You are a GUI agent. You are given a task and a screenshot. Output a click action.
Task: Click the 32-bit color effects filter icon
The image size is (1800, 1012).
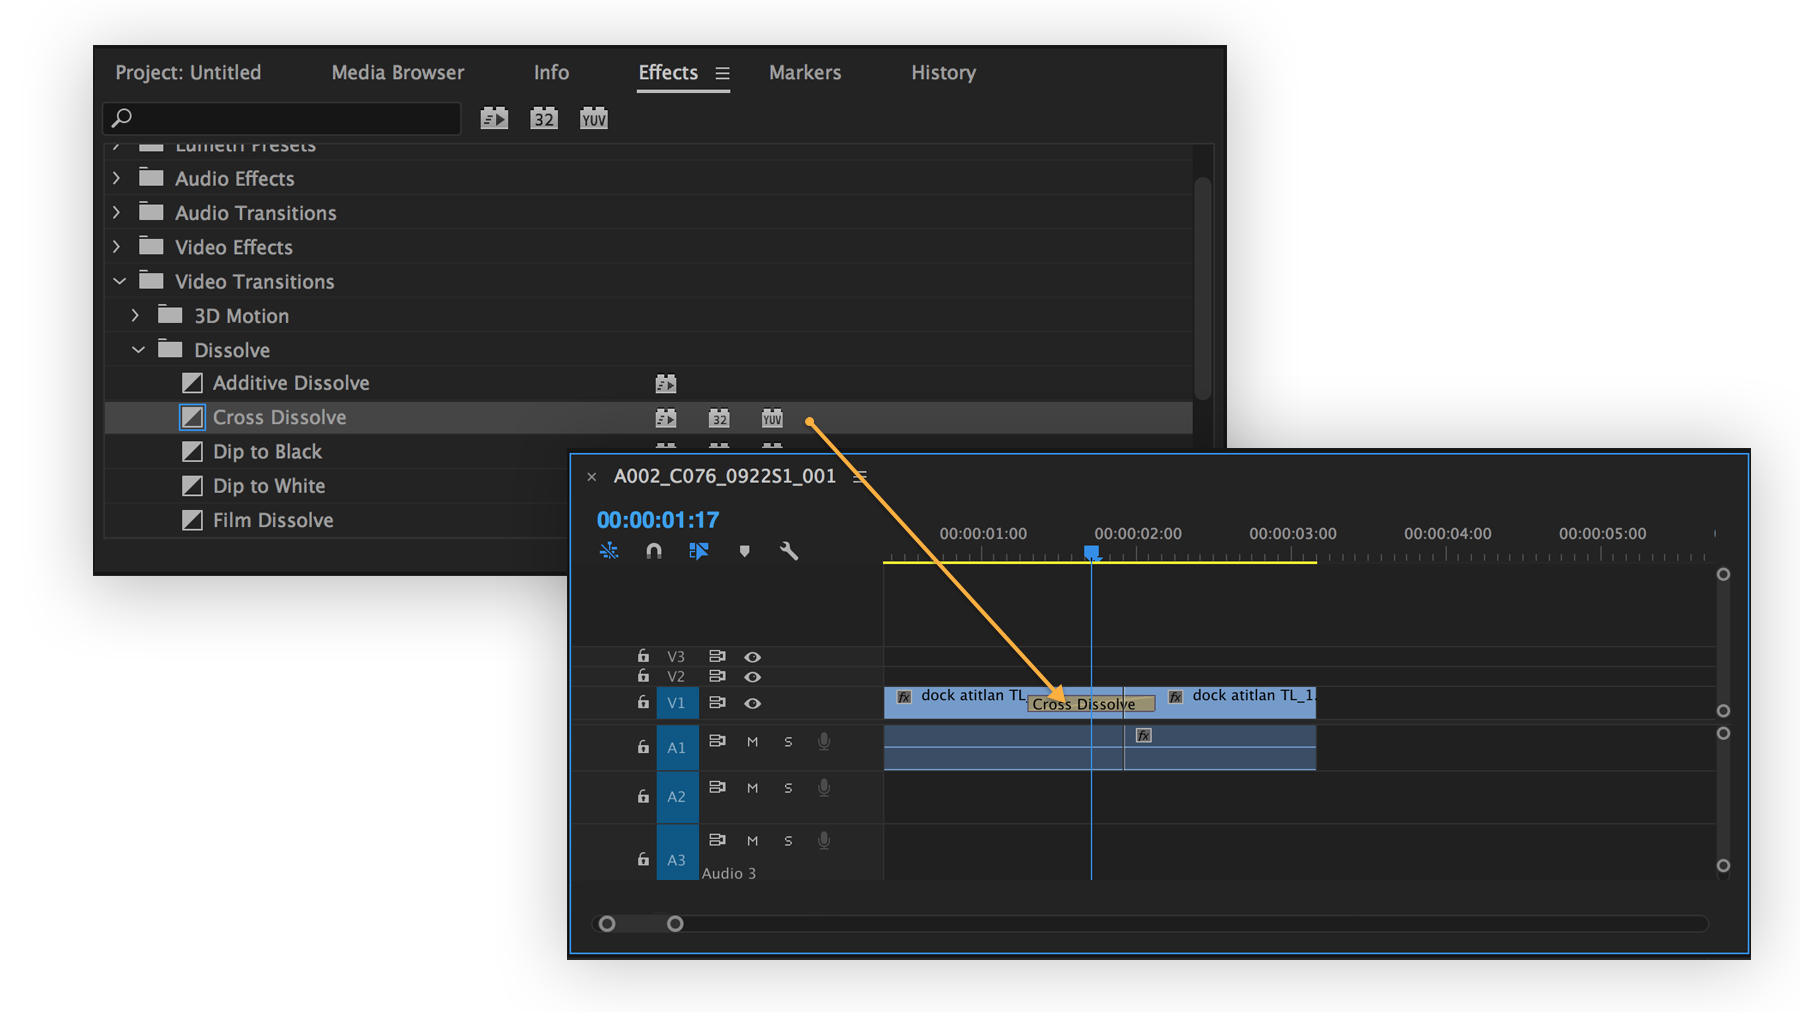543,117
